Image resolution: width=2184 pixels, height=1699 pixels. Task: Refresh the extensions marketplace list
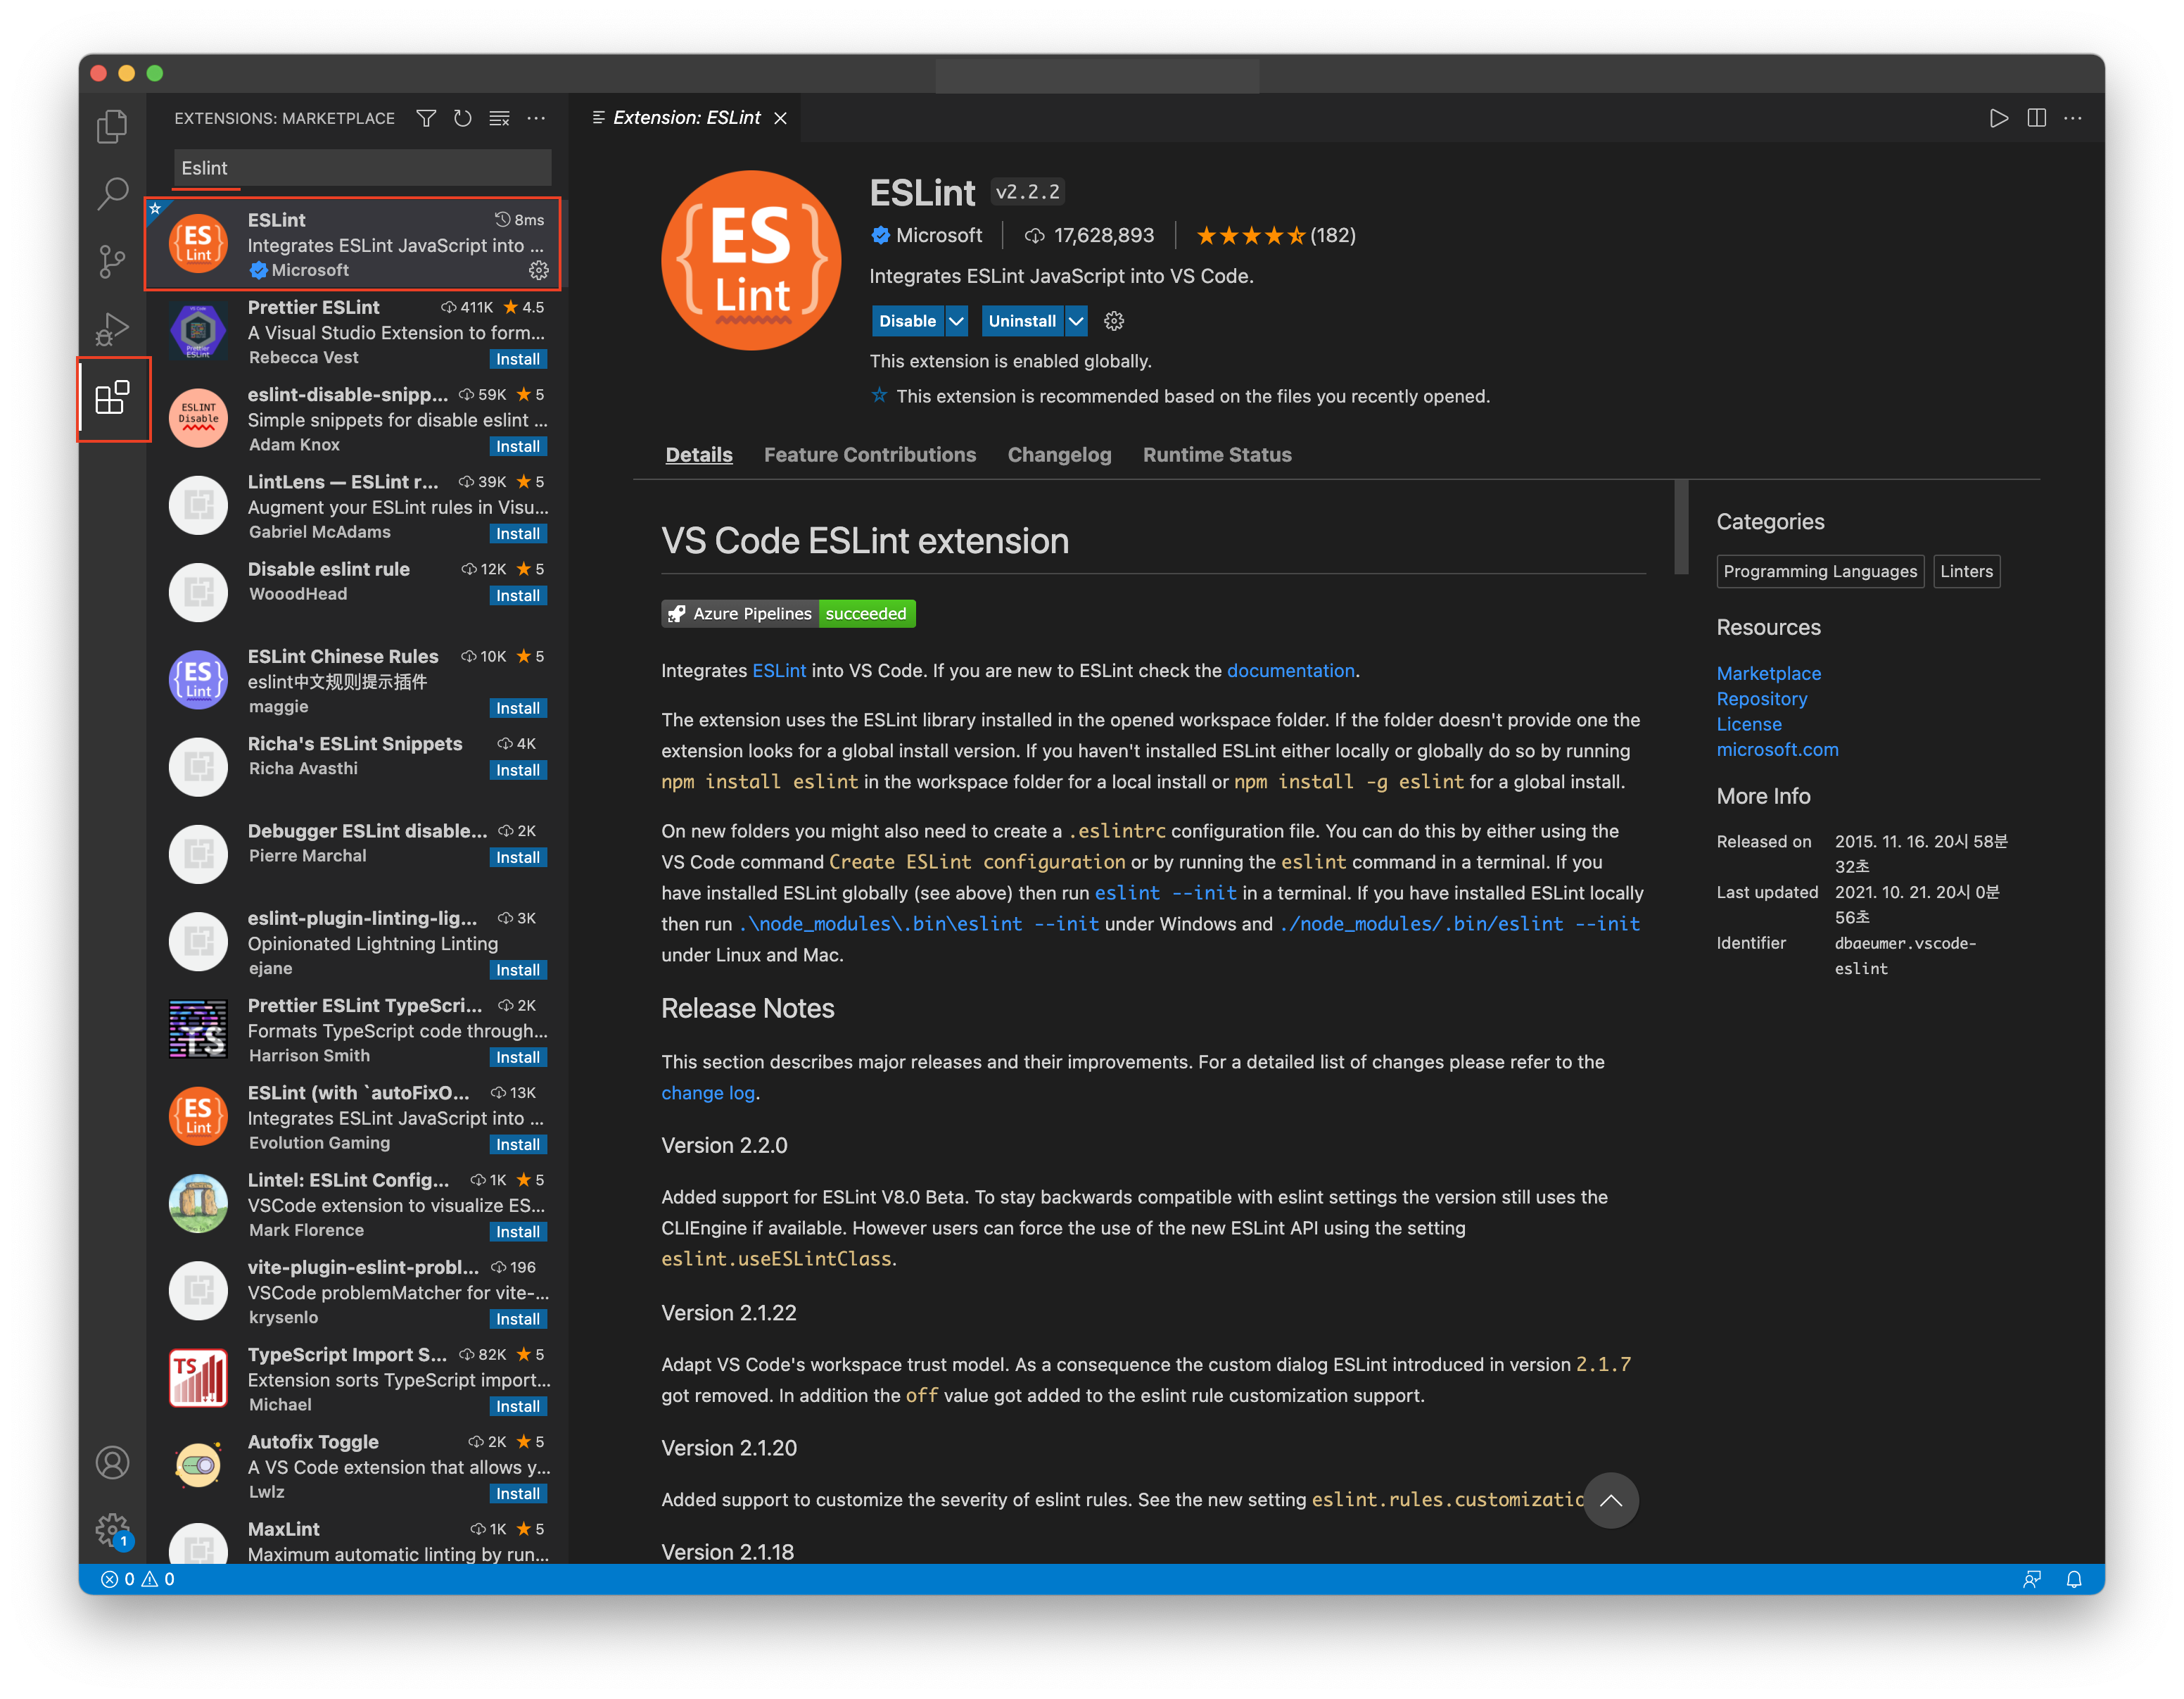coord(462,118)
